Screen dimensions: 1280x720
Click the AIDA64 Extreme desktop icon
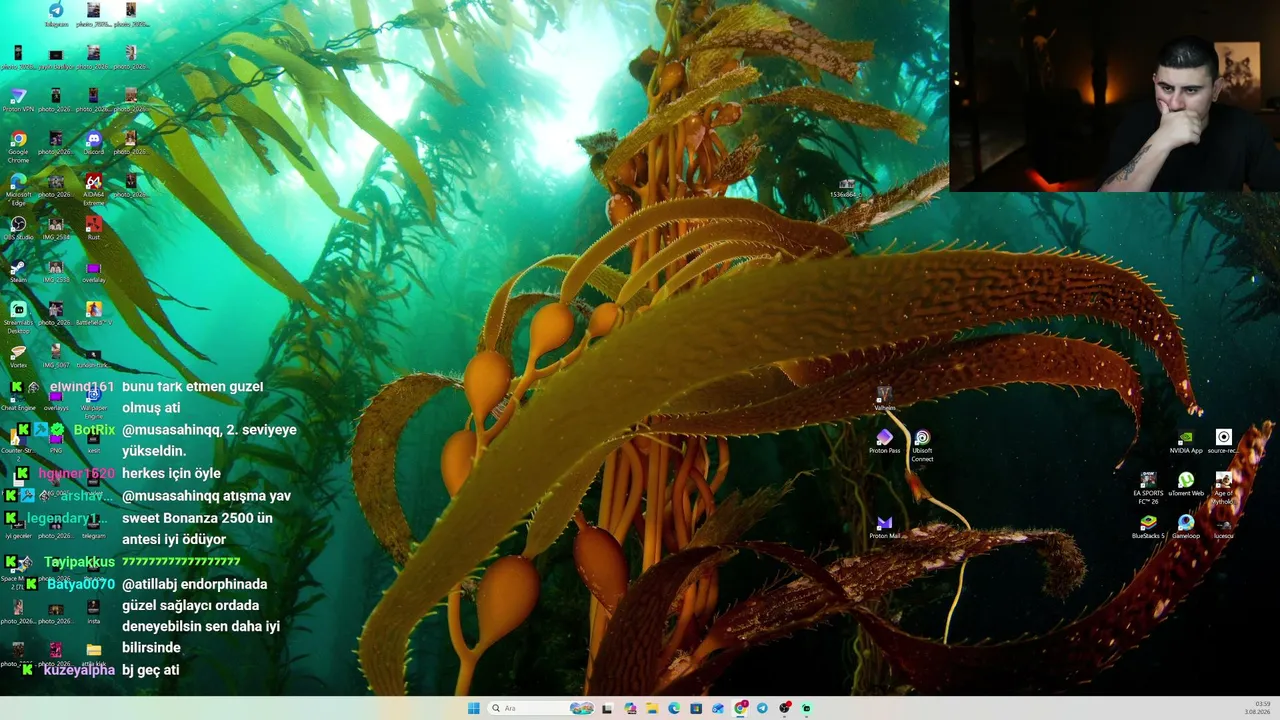pos(93,187)
